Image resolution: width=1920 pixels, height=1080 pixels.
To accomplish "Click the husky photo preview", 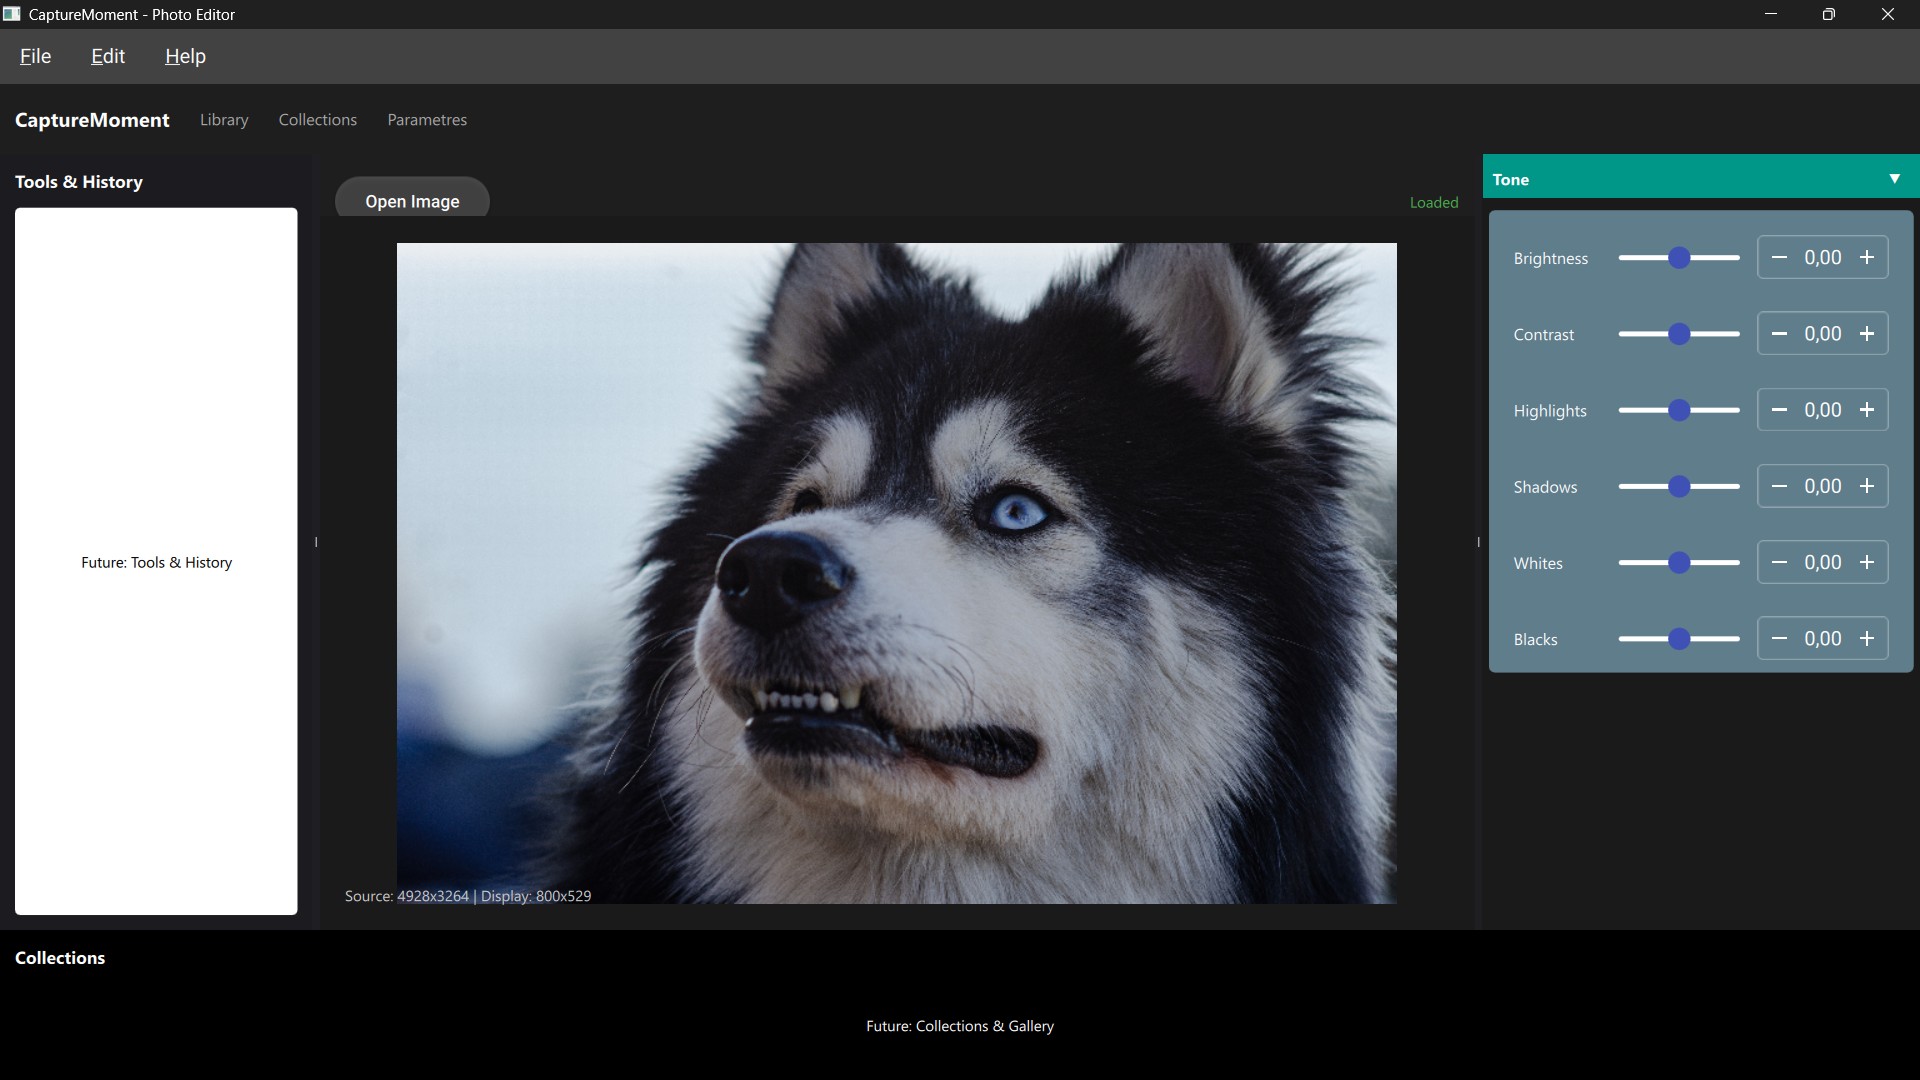I will pos(896,572).
